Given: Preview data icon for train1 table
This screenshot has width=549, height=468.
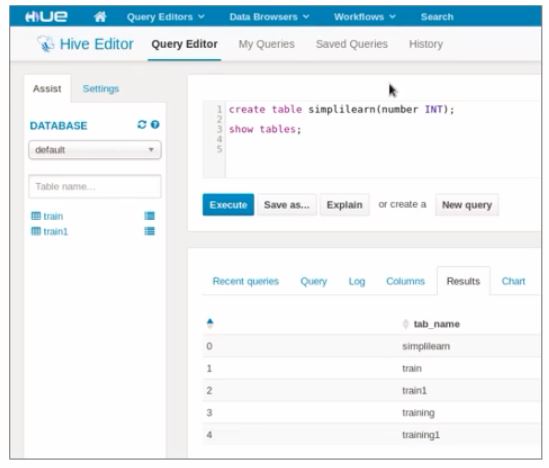Looking at the screenshot, I should point(150,231).
